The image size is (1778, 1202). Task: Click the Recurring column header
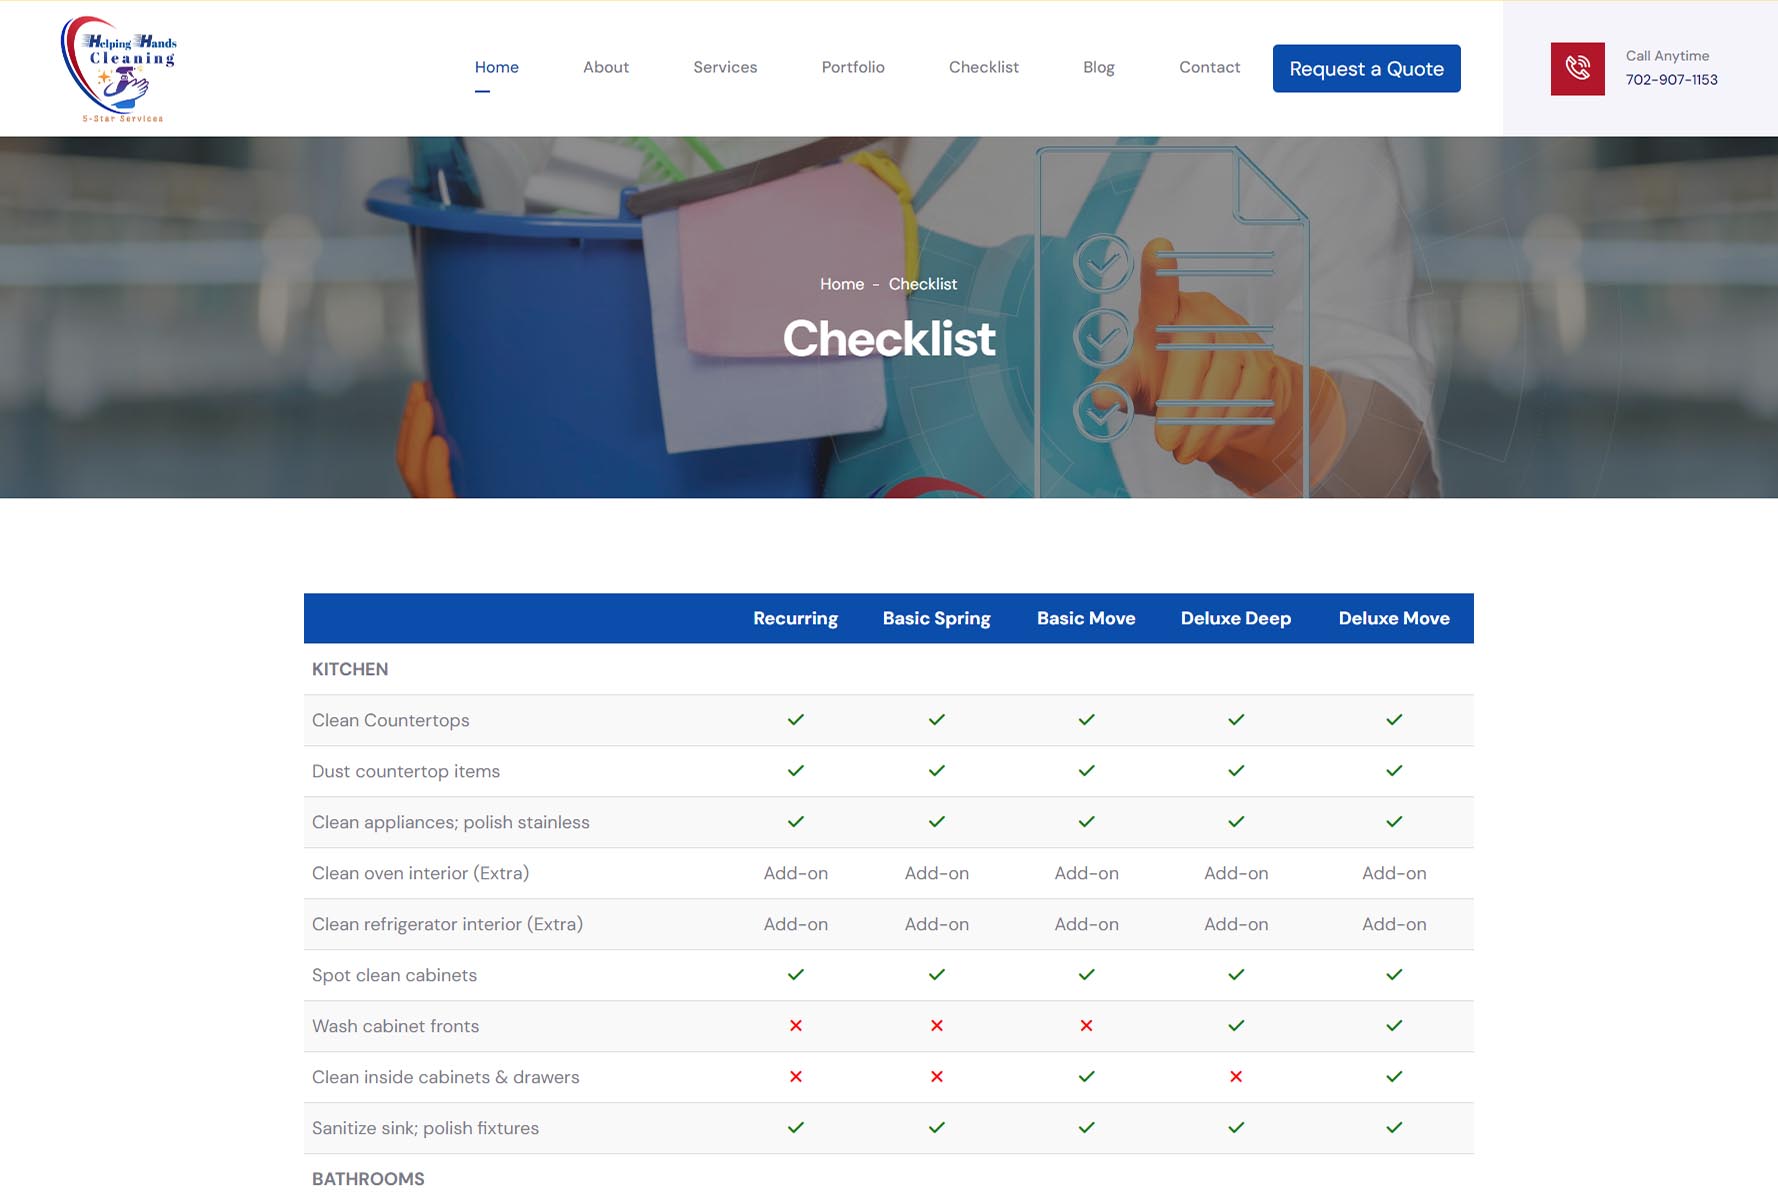coord(795,618)
